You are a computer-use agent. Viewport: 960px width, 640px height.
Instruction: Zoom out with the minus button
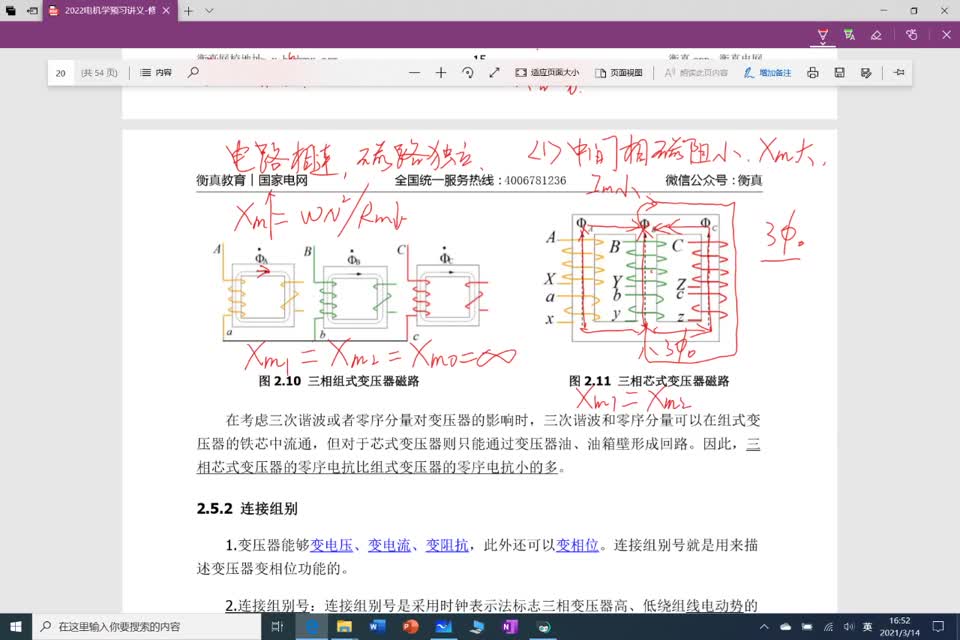coord(414,72)
